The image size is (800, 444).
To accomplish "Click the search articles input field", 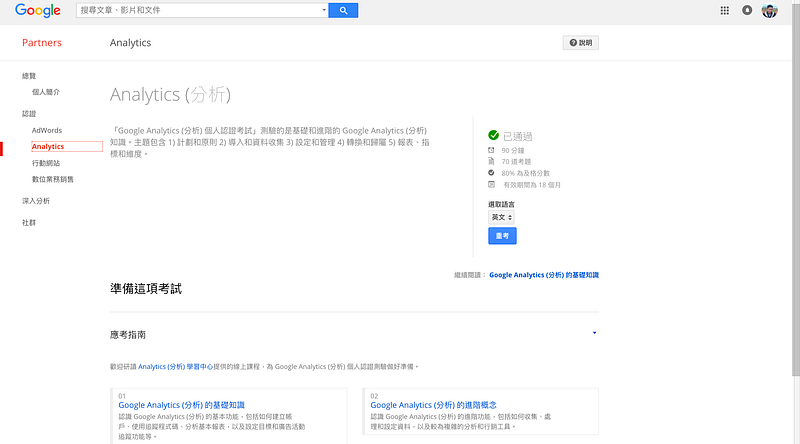I will coord(199,10).
